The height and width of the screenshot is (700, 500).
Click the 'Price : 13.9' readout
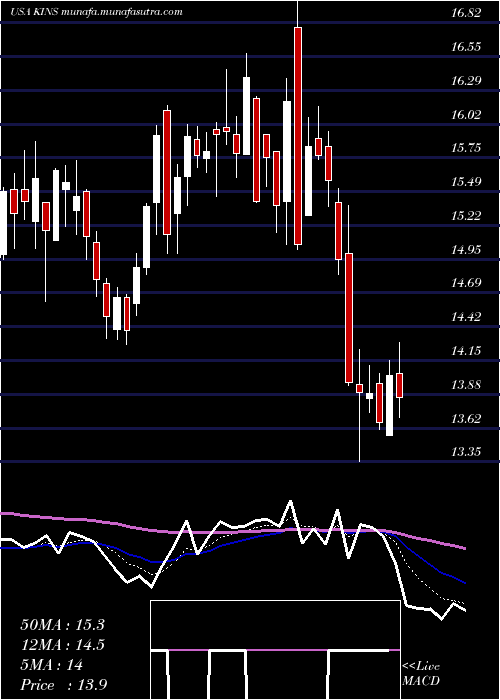tap(64, 685)
